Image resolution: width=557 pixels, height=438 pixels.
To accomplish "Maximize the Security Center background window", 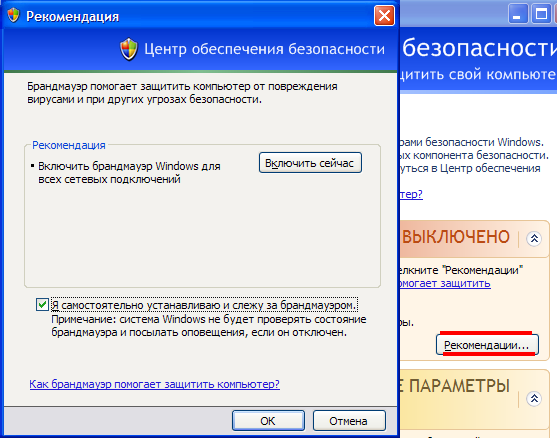I will [541, 14].
